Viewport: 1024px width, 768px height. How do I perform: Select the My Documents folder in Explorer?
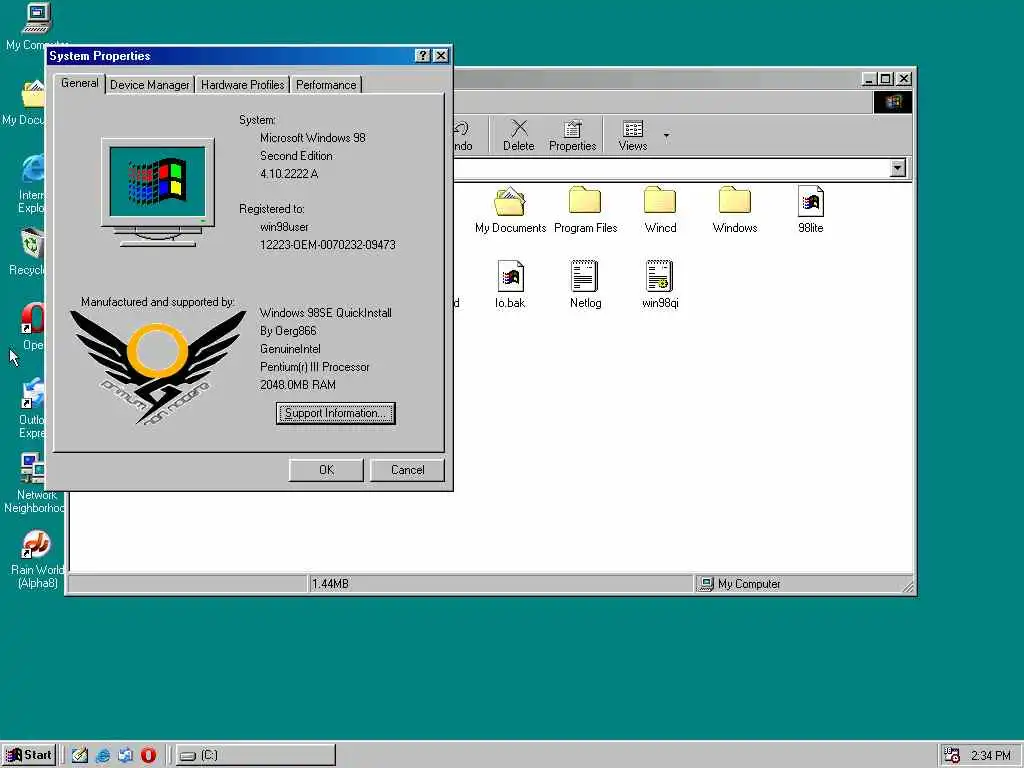(511, 210)
